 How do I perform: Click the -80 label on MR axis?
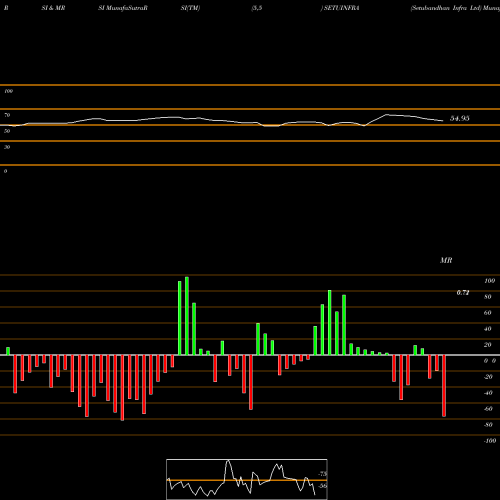(x=488, y=425)
